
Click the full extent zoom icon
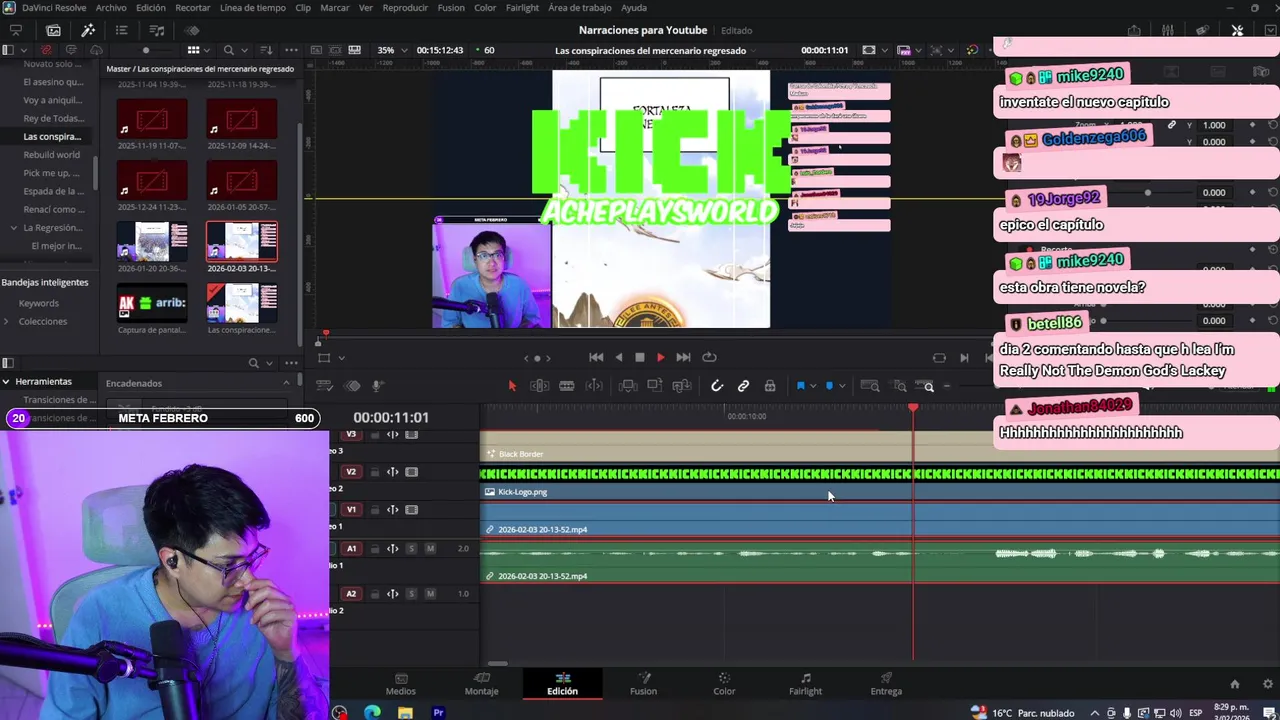tap(870, 386)
